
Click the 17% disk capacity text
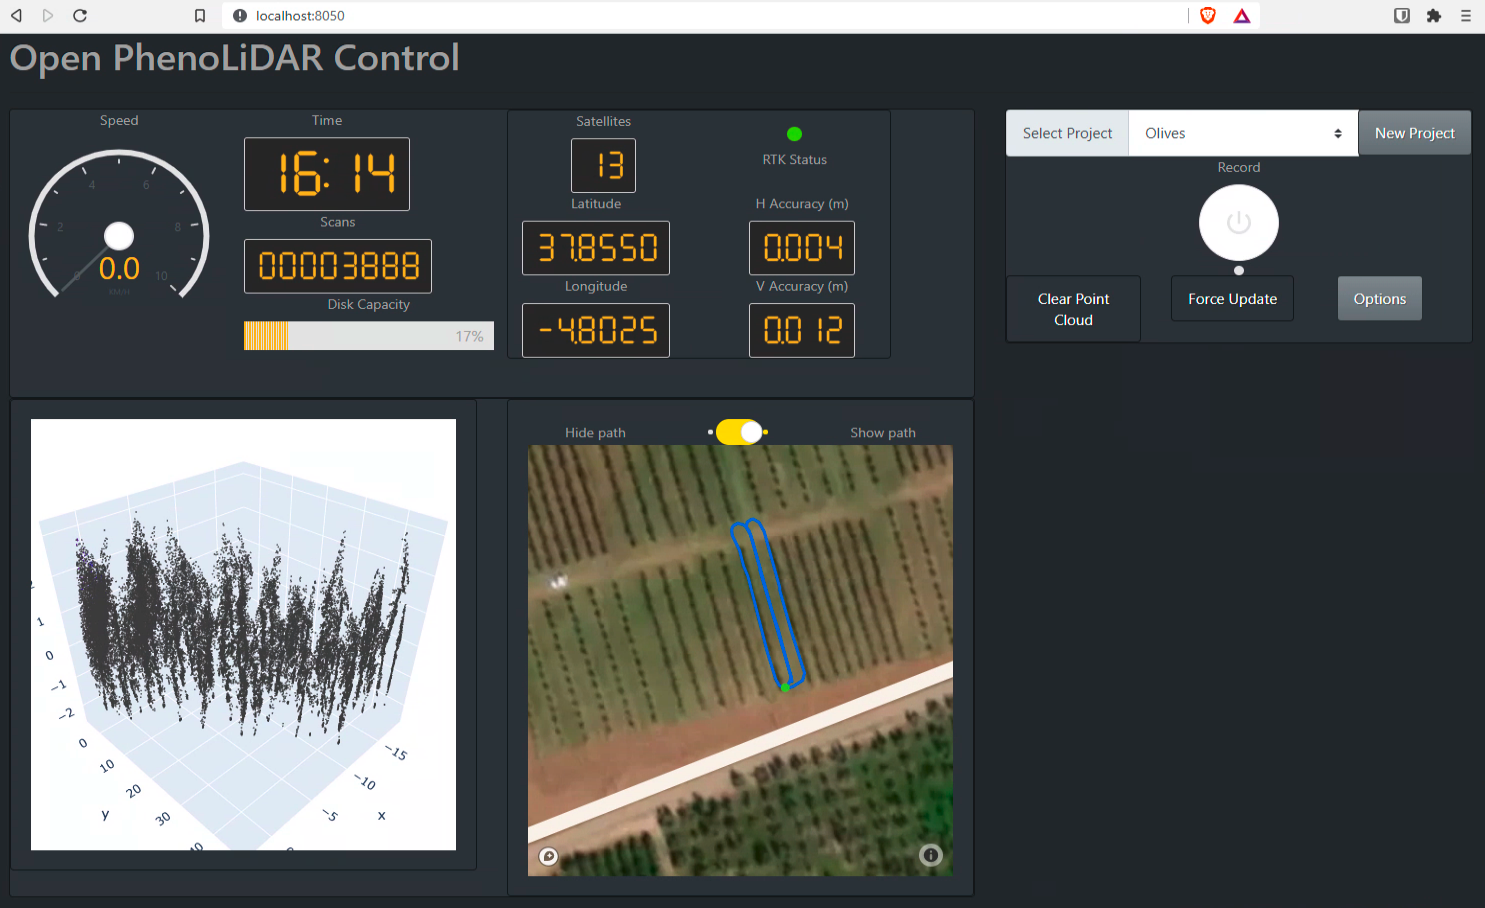[469, 336]
